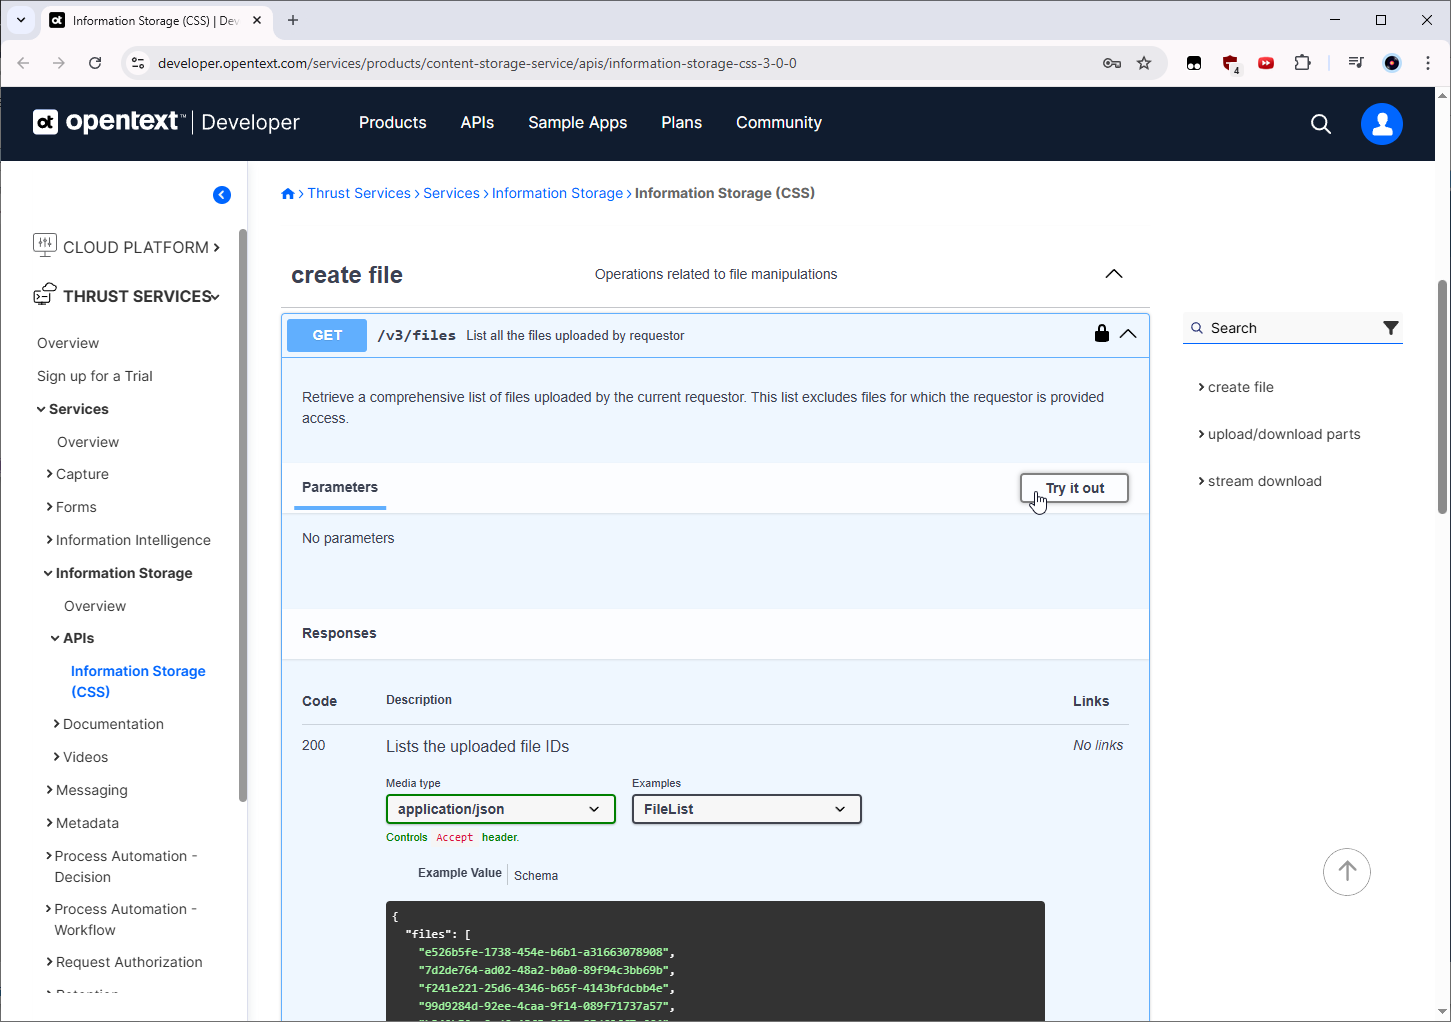Go back with the browser back arrow

23,63
